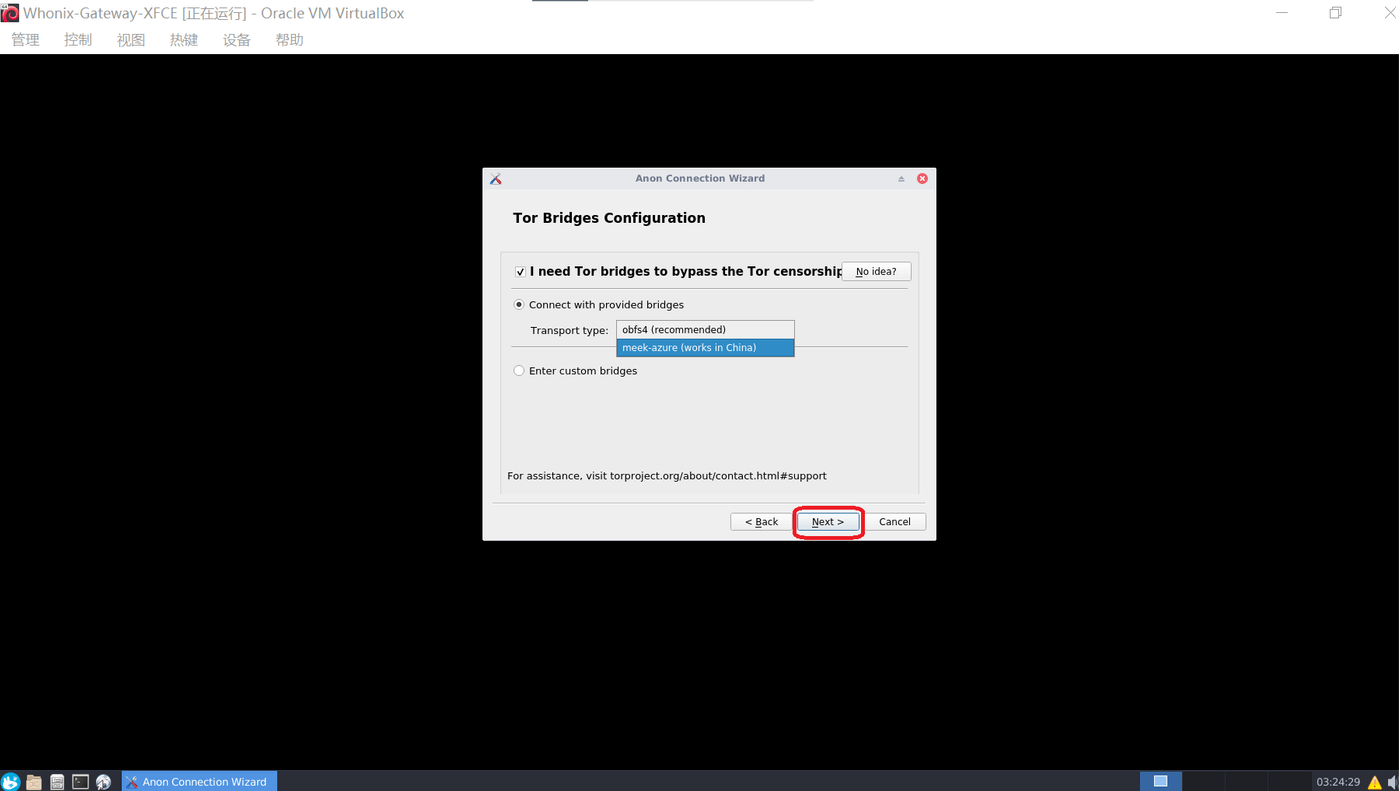Open the 控制 menu

(78, 40)
